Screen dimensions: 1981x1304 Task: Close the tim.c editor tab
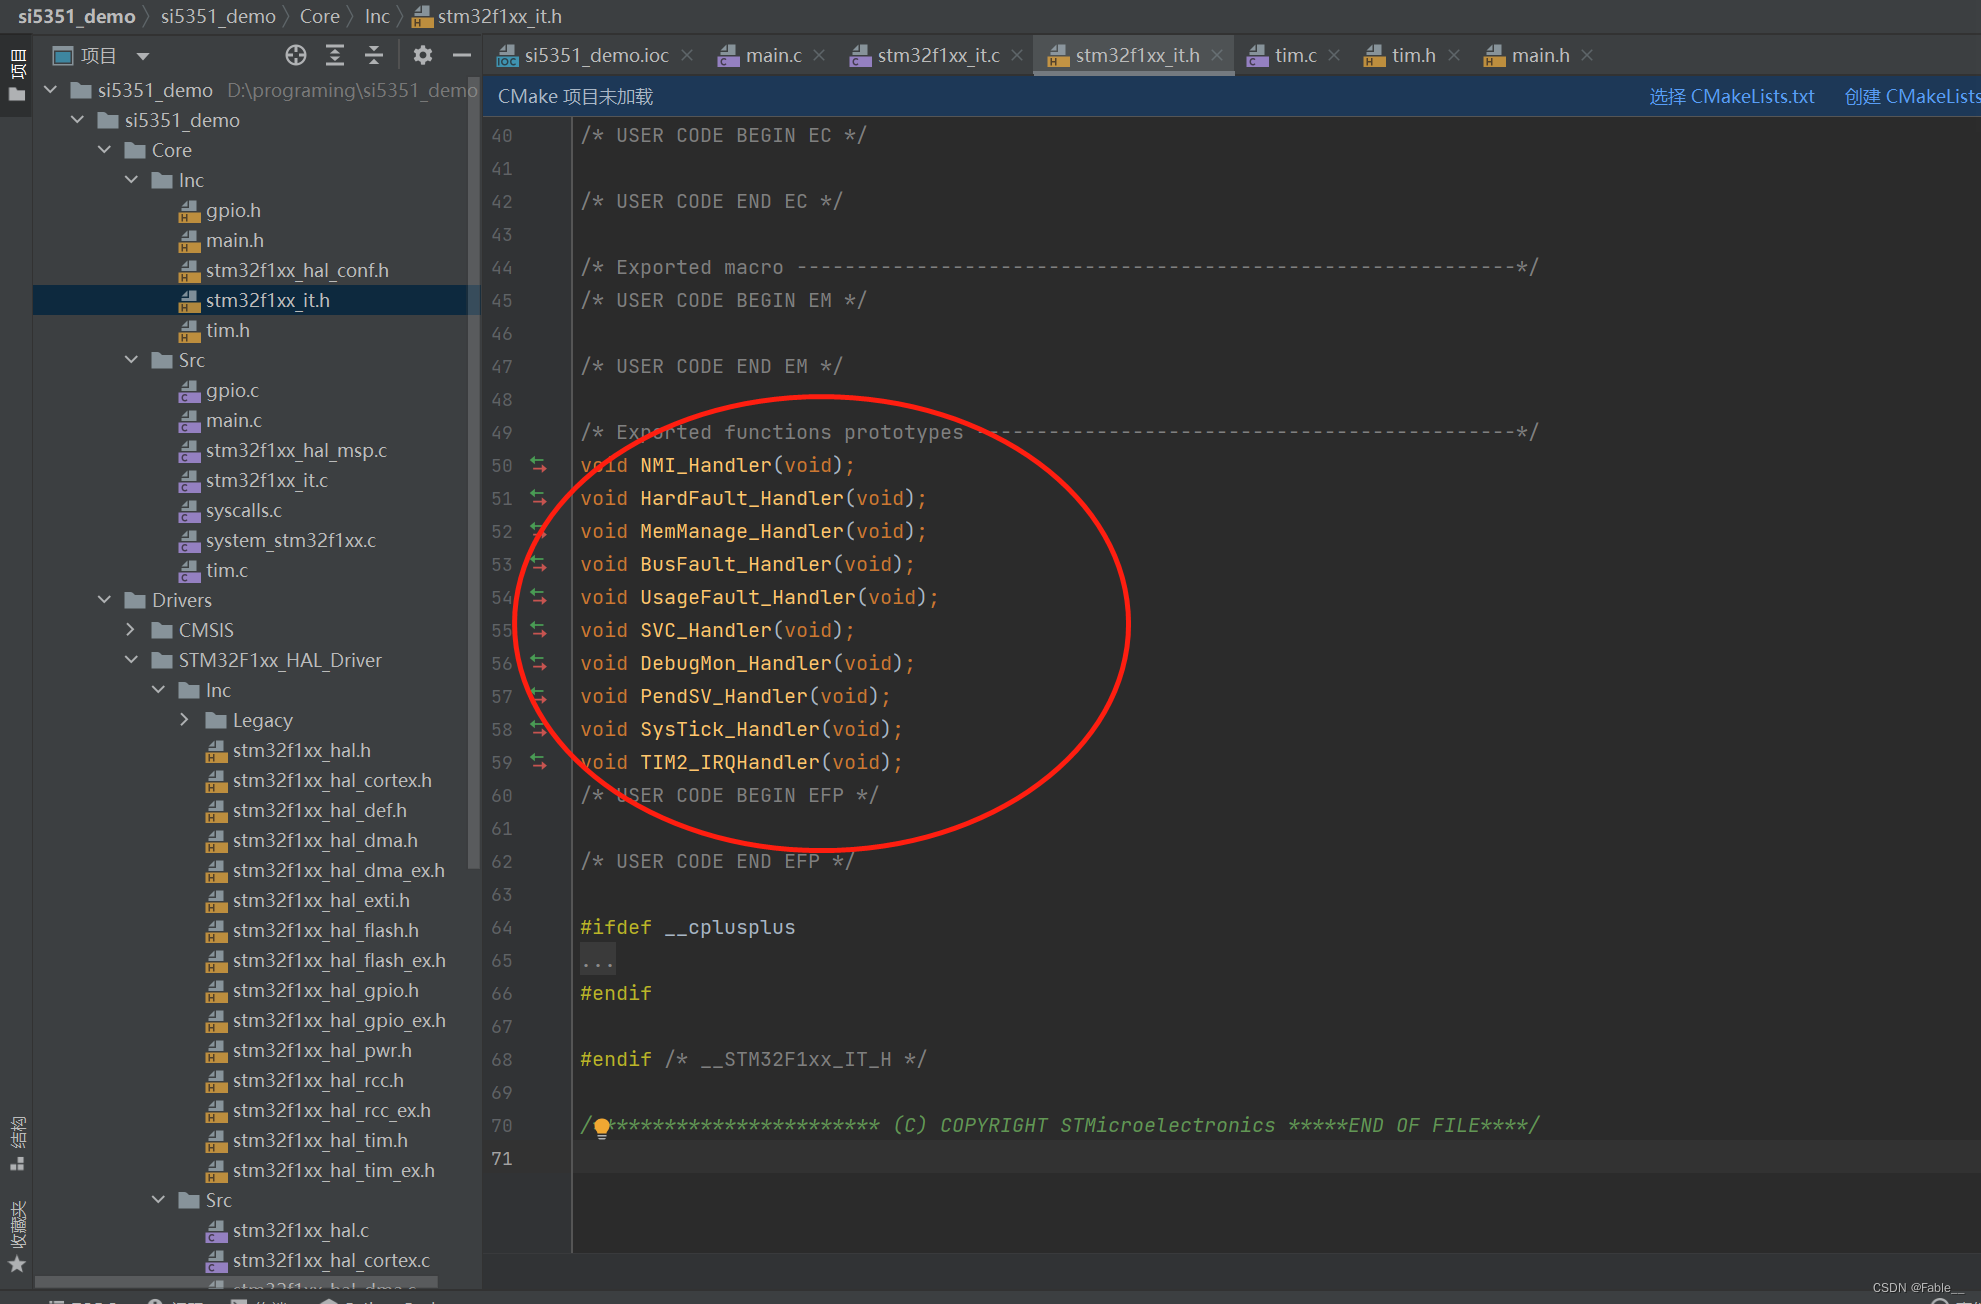pyautogui.click(x=1334, y=56)
